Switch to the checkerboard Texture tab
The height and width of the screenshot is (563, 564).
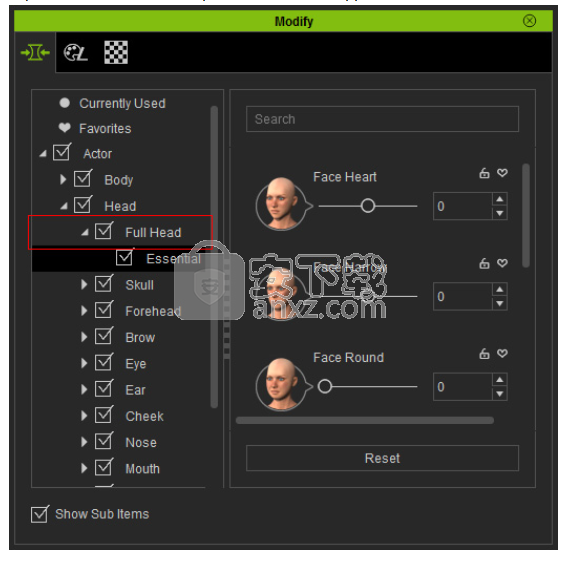tap(116, 52)
